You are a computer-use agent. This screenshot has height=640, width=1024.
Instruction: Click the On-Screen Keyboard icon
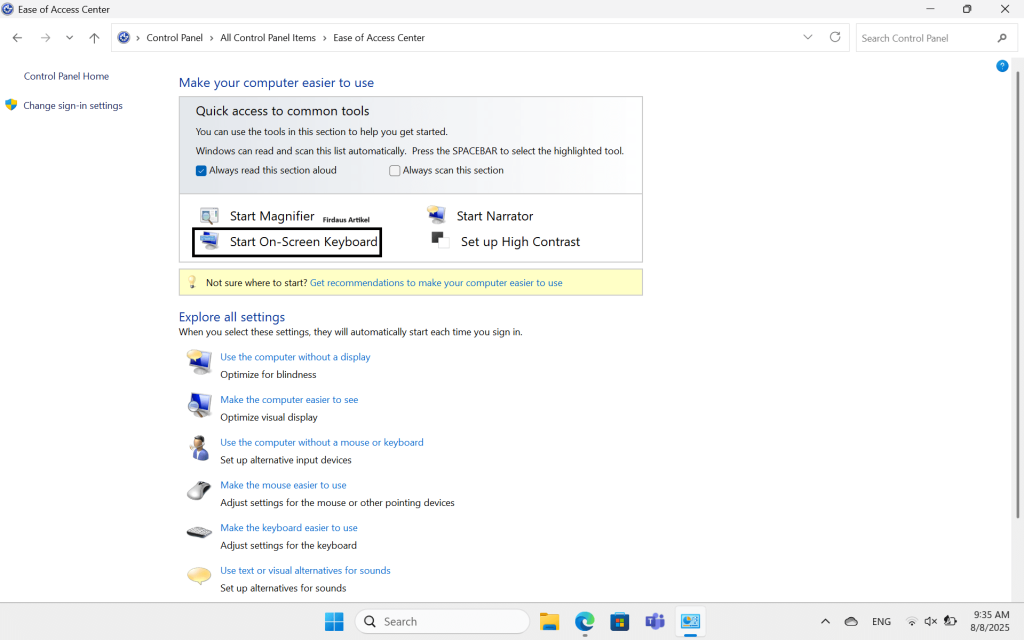(x=209, y=241)
